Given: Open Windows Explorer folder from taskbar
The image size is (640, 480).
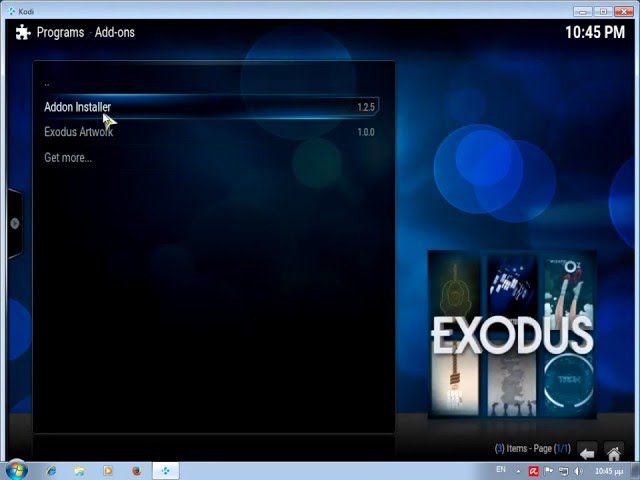Looking at the screenshot, I should (80, 471).
